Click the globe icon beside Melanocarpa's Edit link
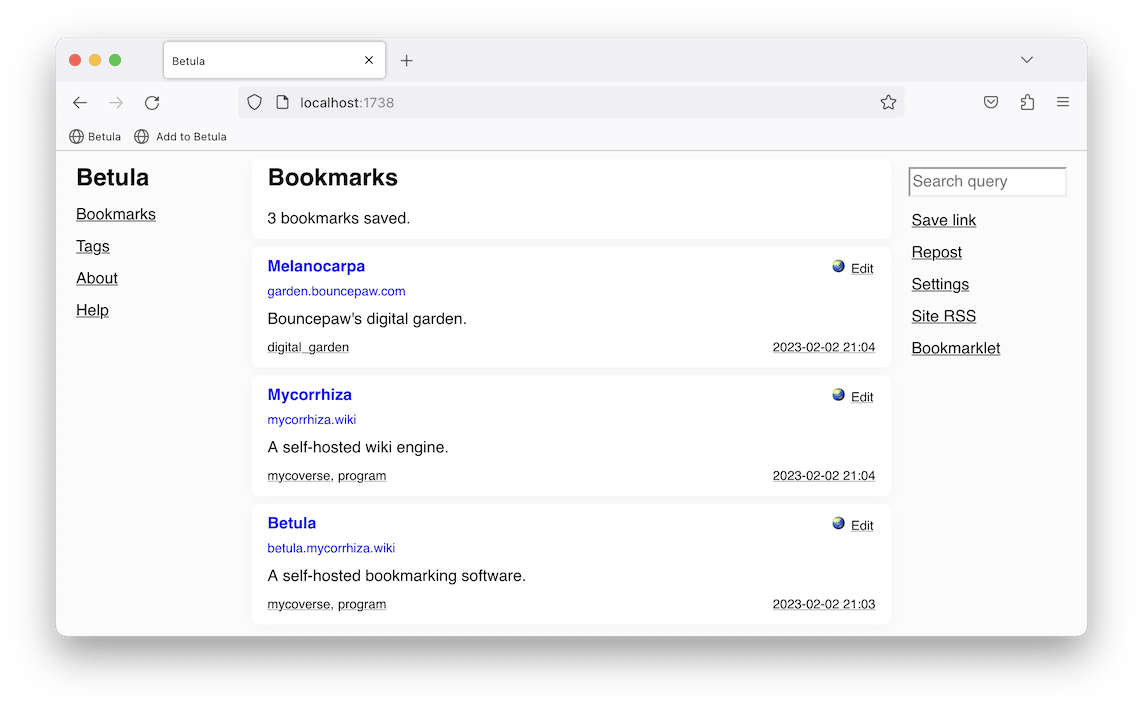The image size is (1143, 710). coord(838,267)
